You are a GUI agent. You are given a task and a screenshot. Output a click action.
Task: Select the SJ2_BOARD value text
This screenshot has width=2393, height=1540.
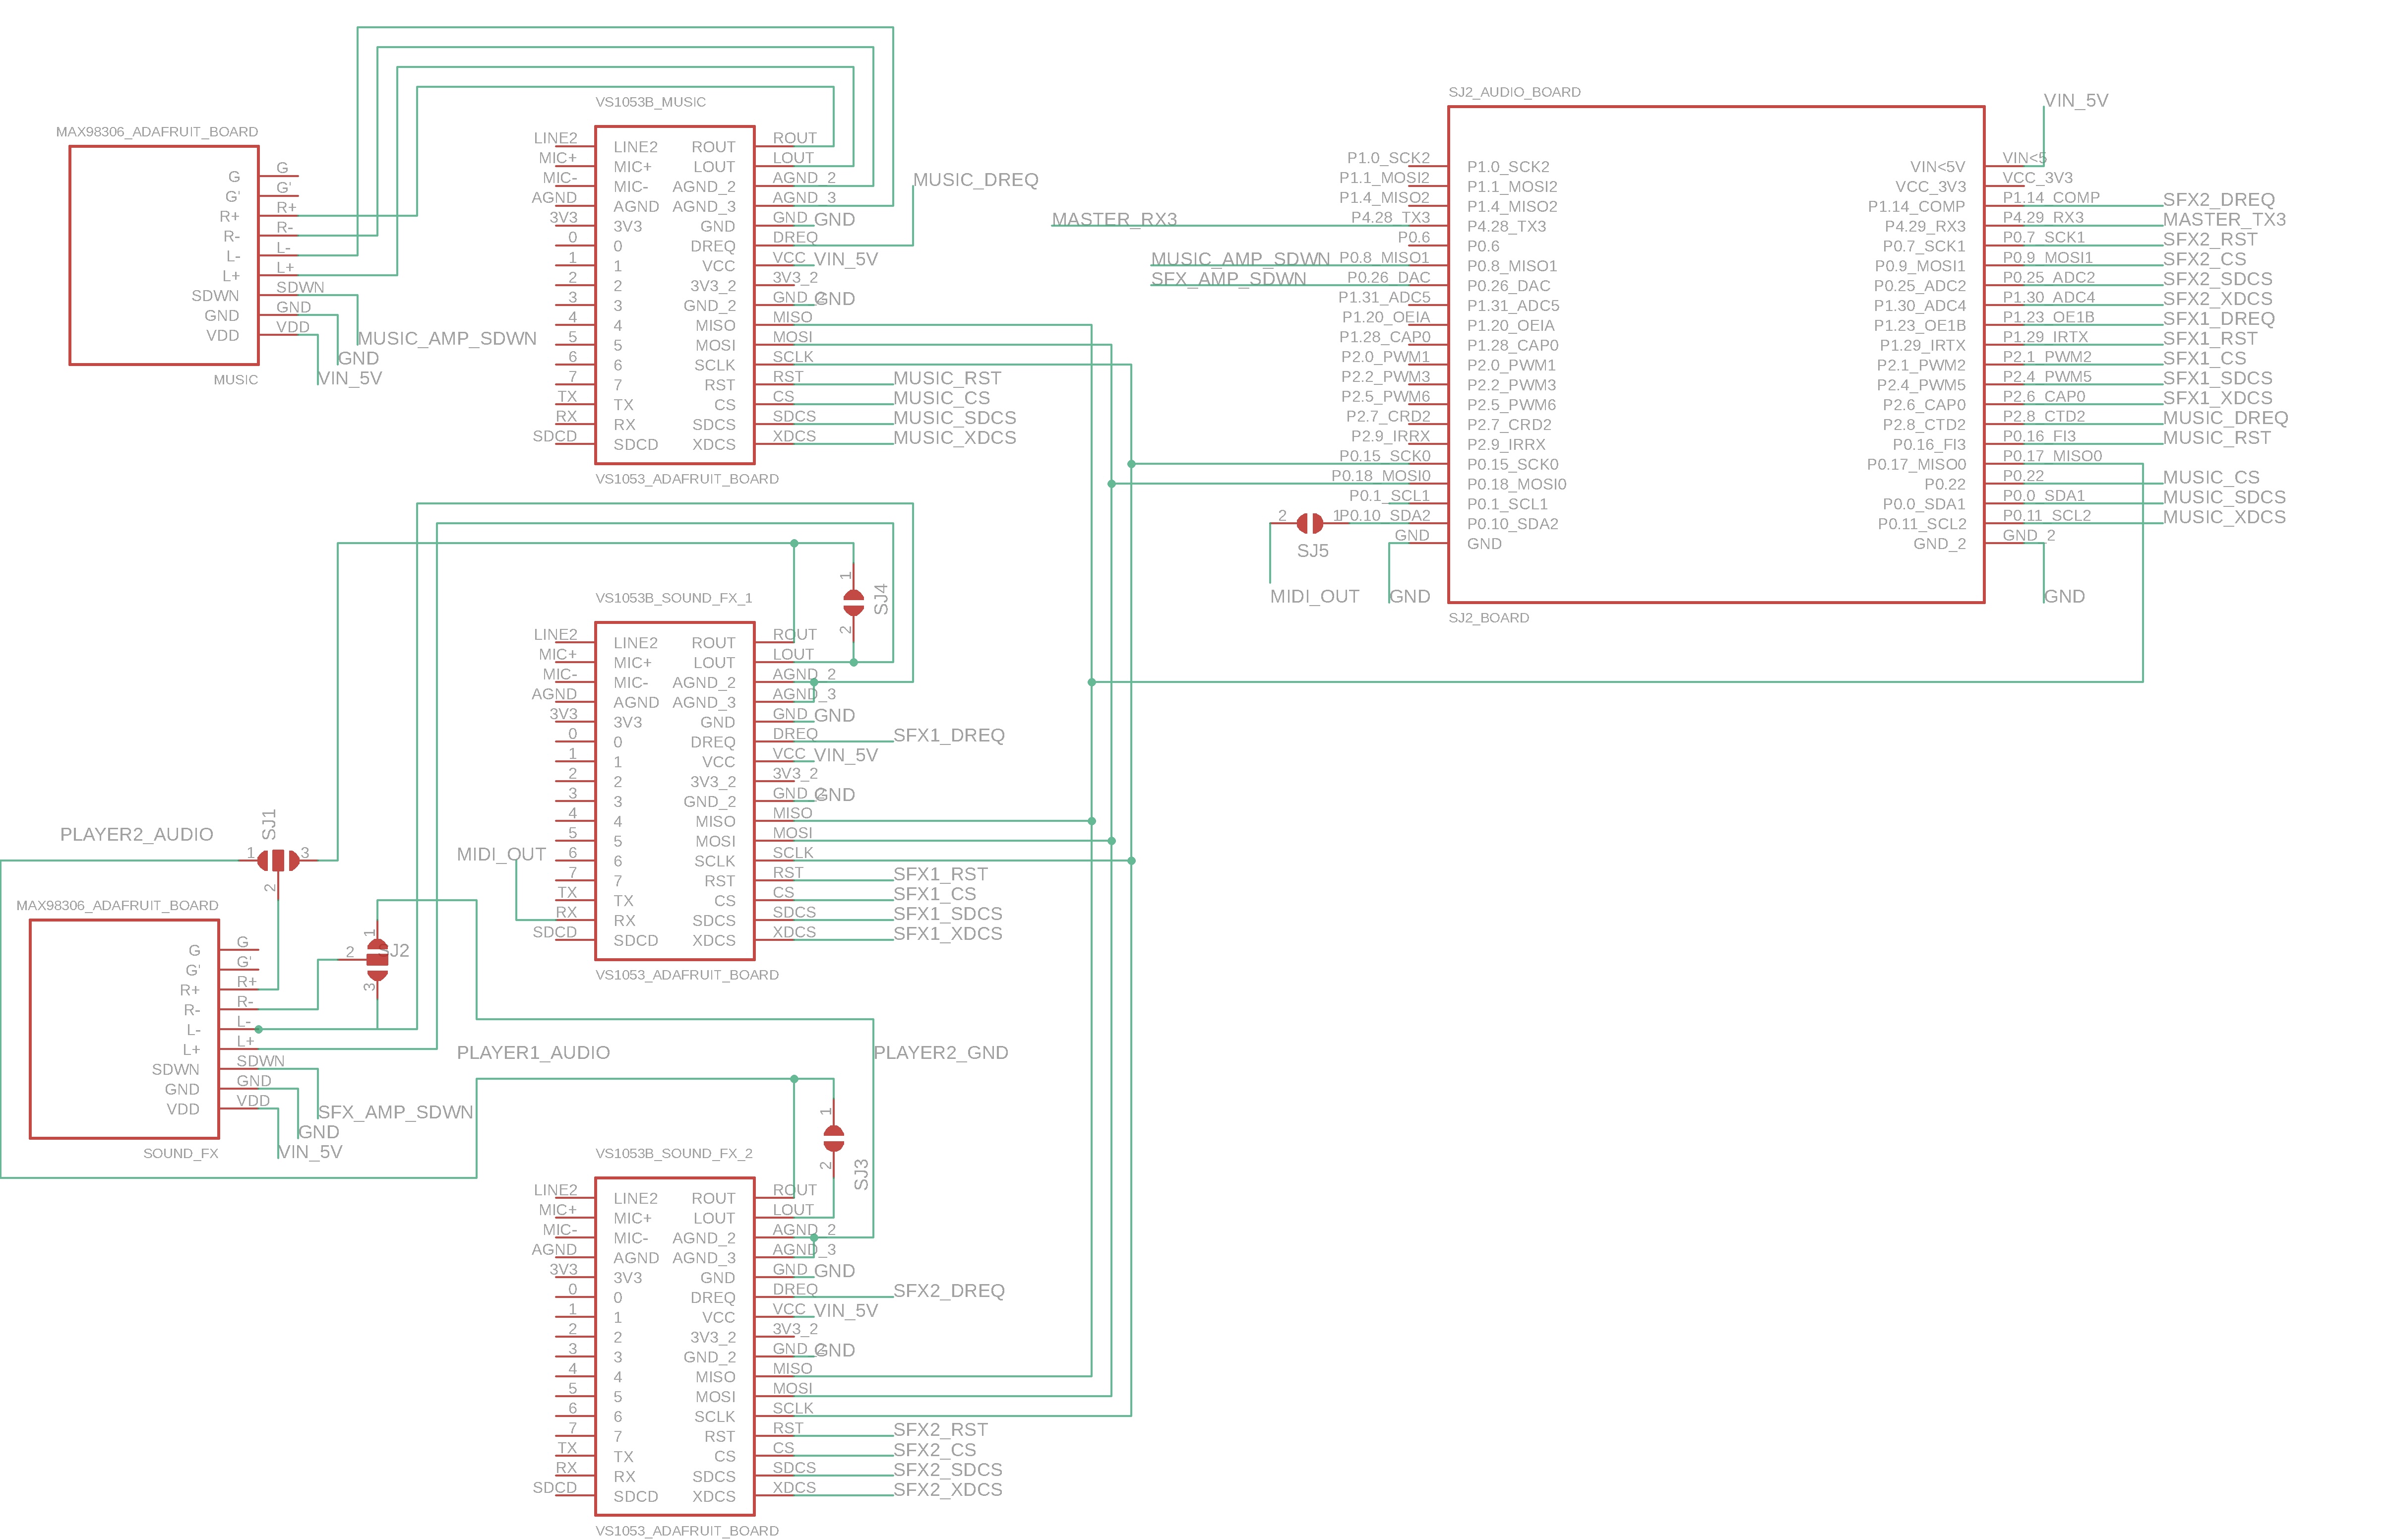coord(1489,618)
